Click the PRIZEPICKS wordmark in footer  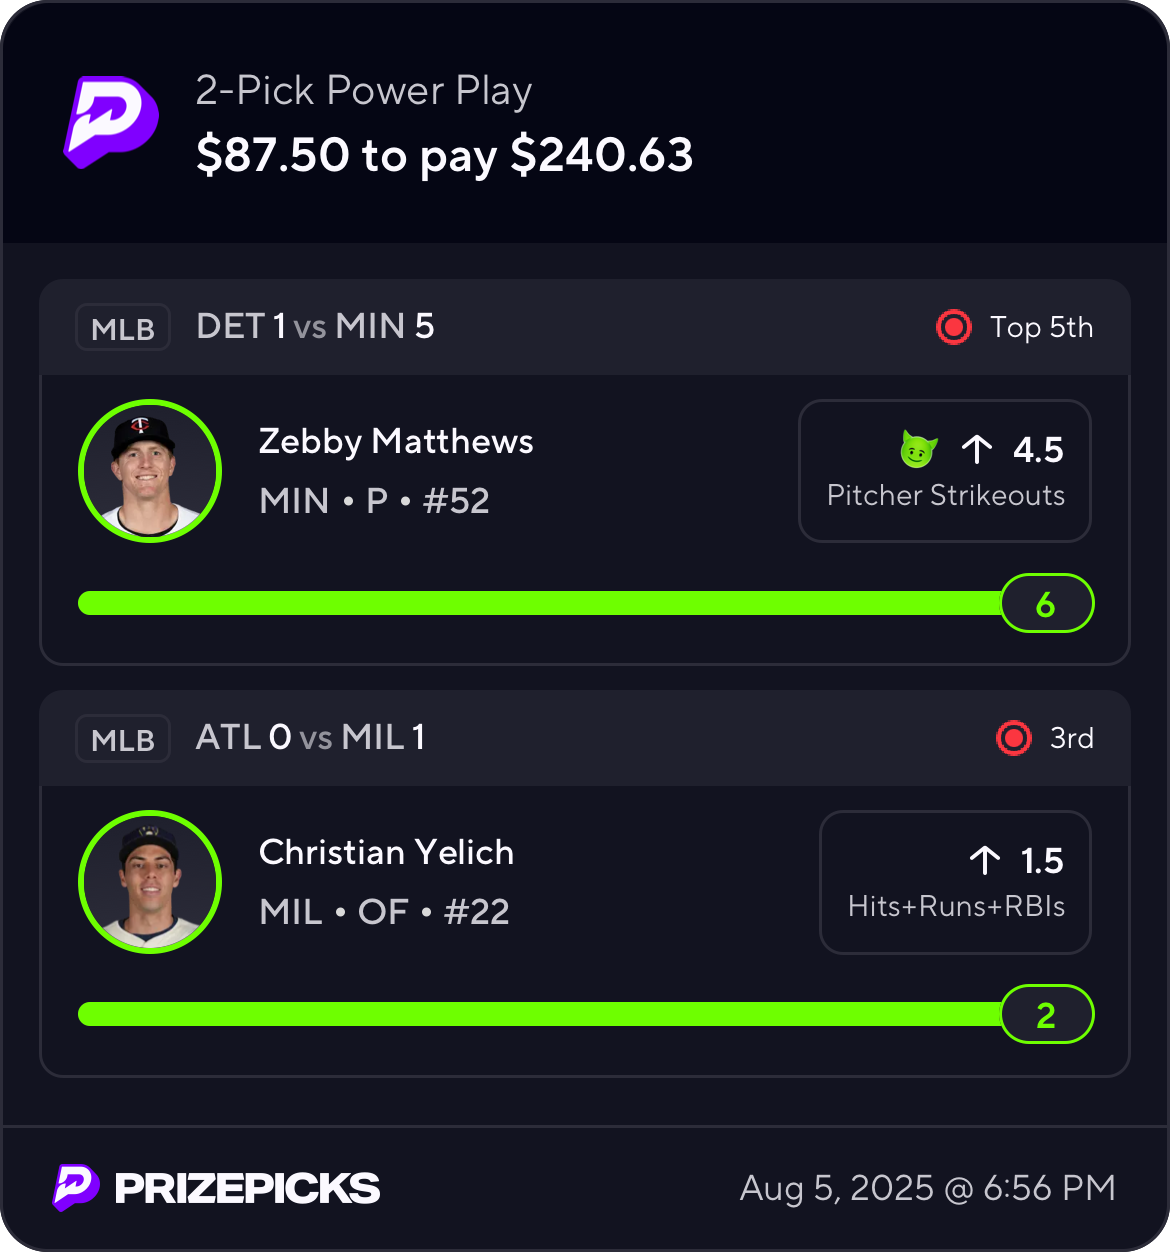[x=247, y=1188]
